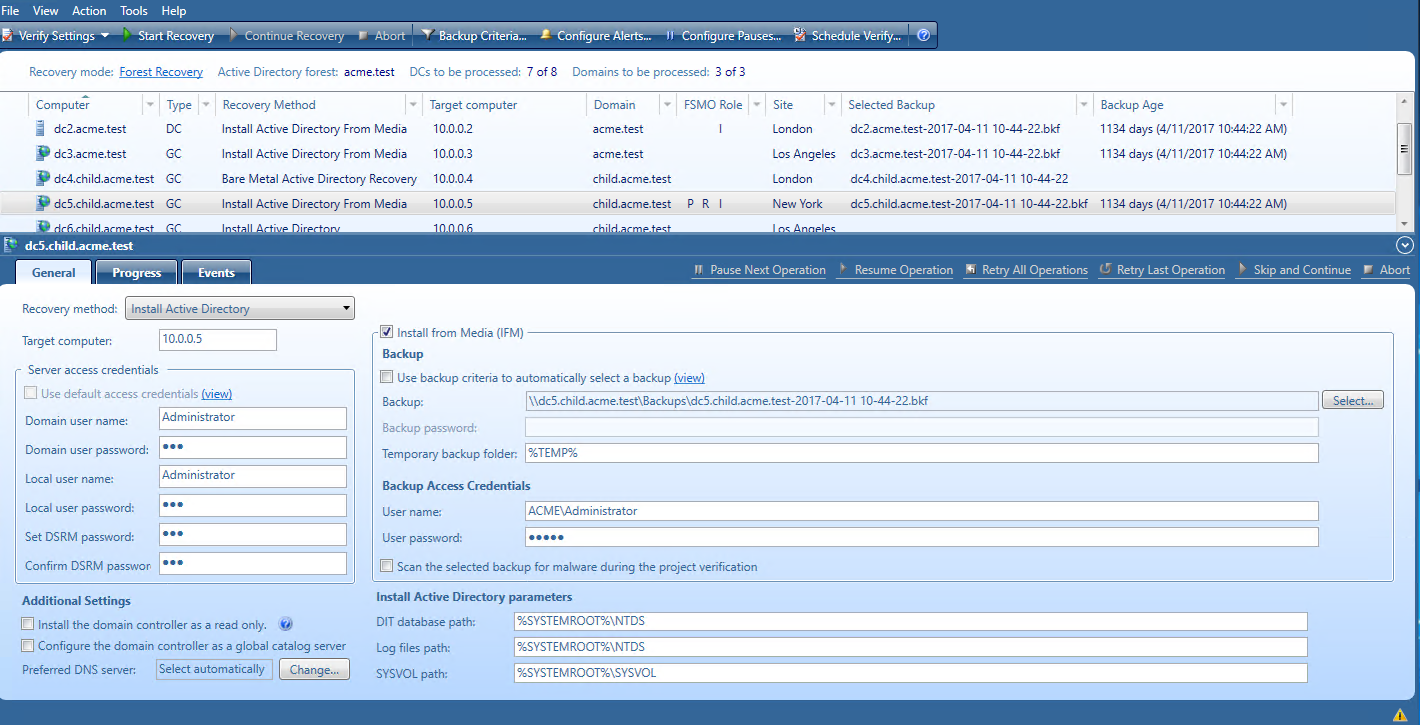Collapse the dc5.child.acme.test details panel
This screenshot has height=725, width=1420.
1405,245
